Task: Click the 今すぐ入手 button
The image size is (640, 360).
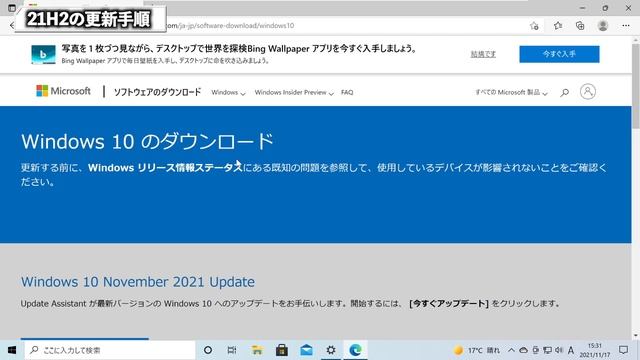Action: (x=559, y=54)
